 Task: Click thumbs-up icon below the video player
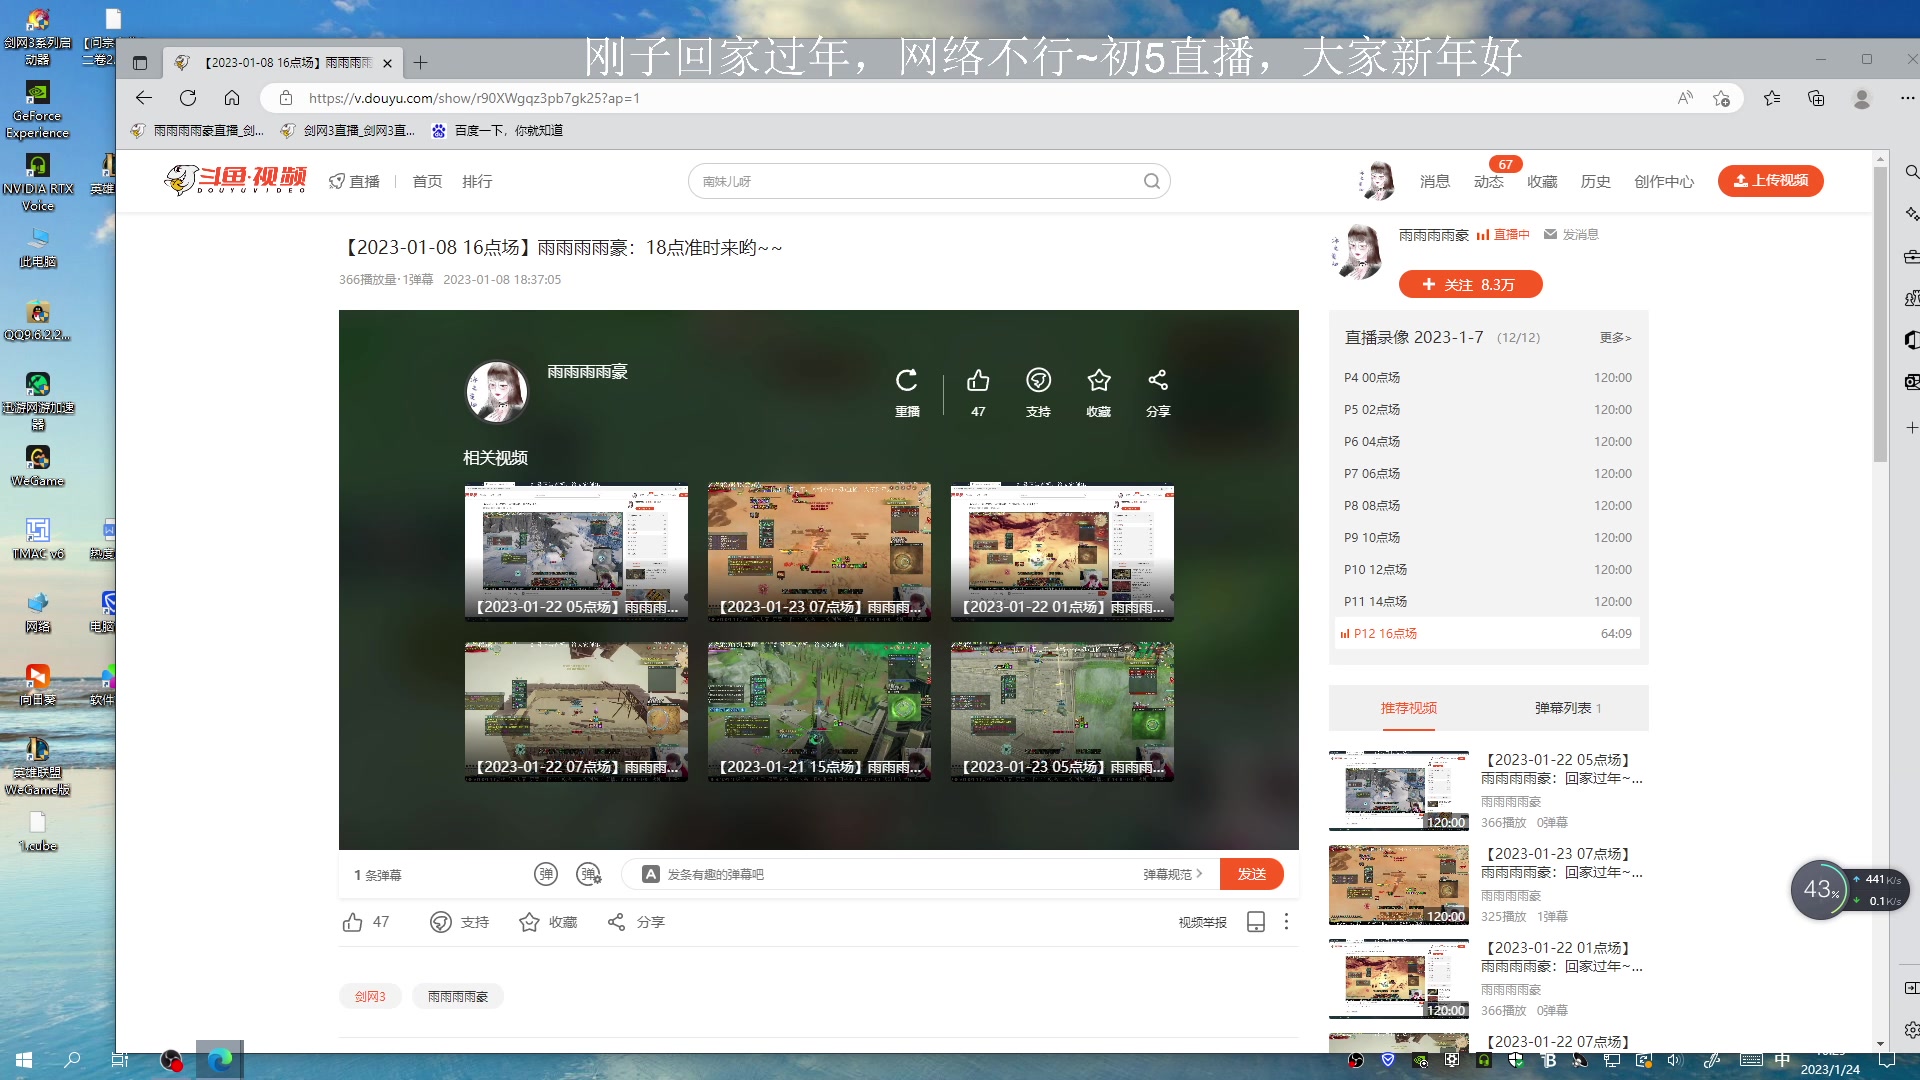coord(352,922)
